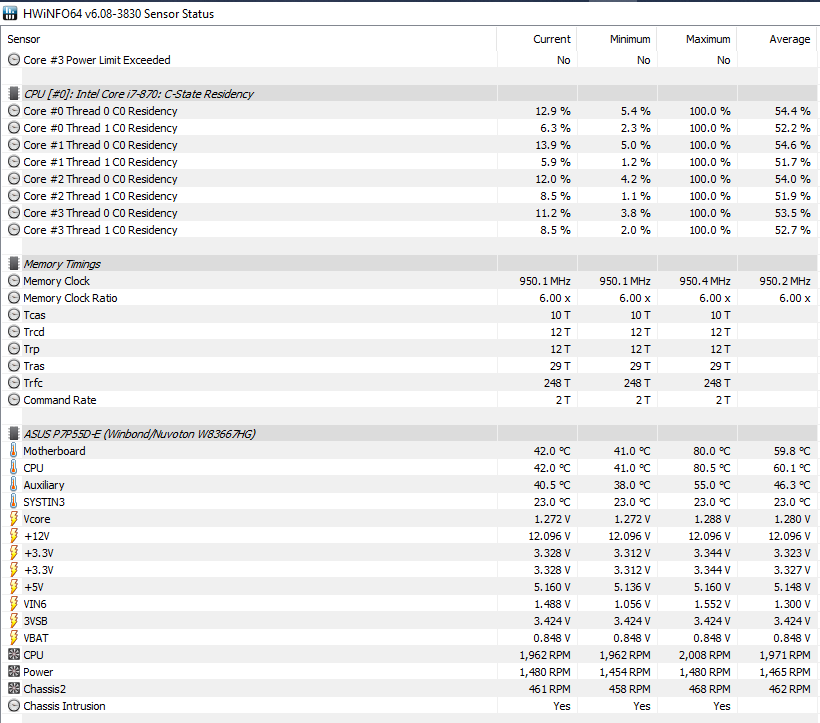The image size is (820, 723).
Task: Click the fan icon next to Power
Action: coord(14,672)
